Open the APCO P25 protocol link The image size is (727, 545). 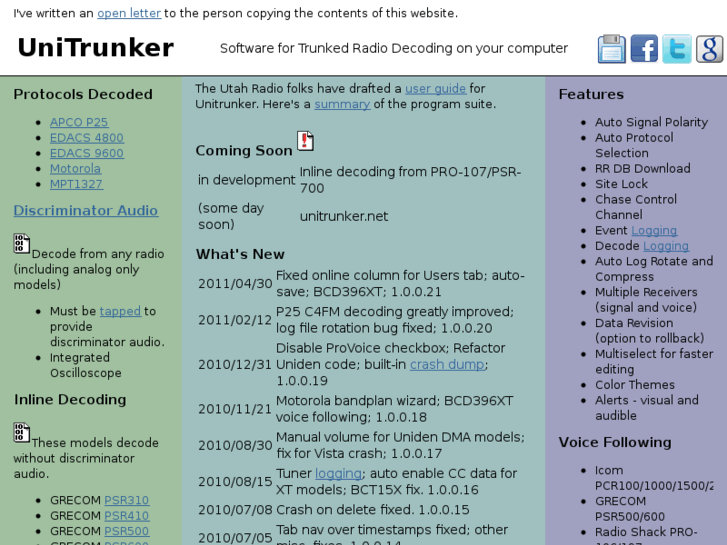79,122
